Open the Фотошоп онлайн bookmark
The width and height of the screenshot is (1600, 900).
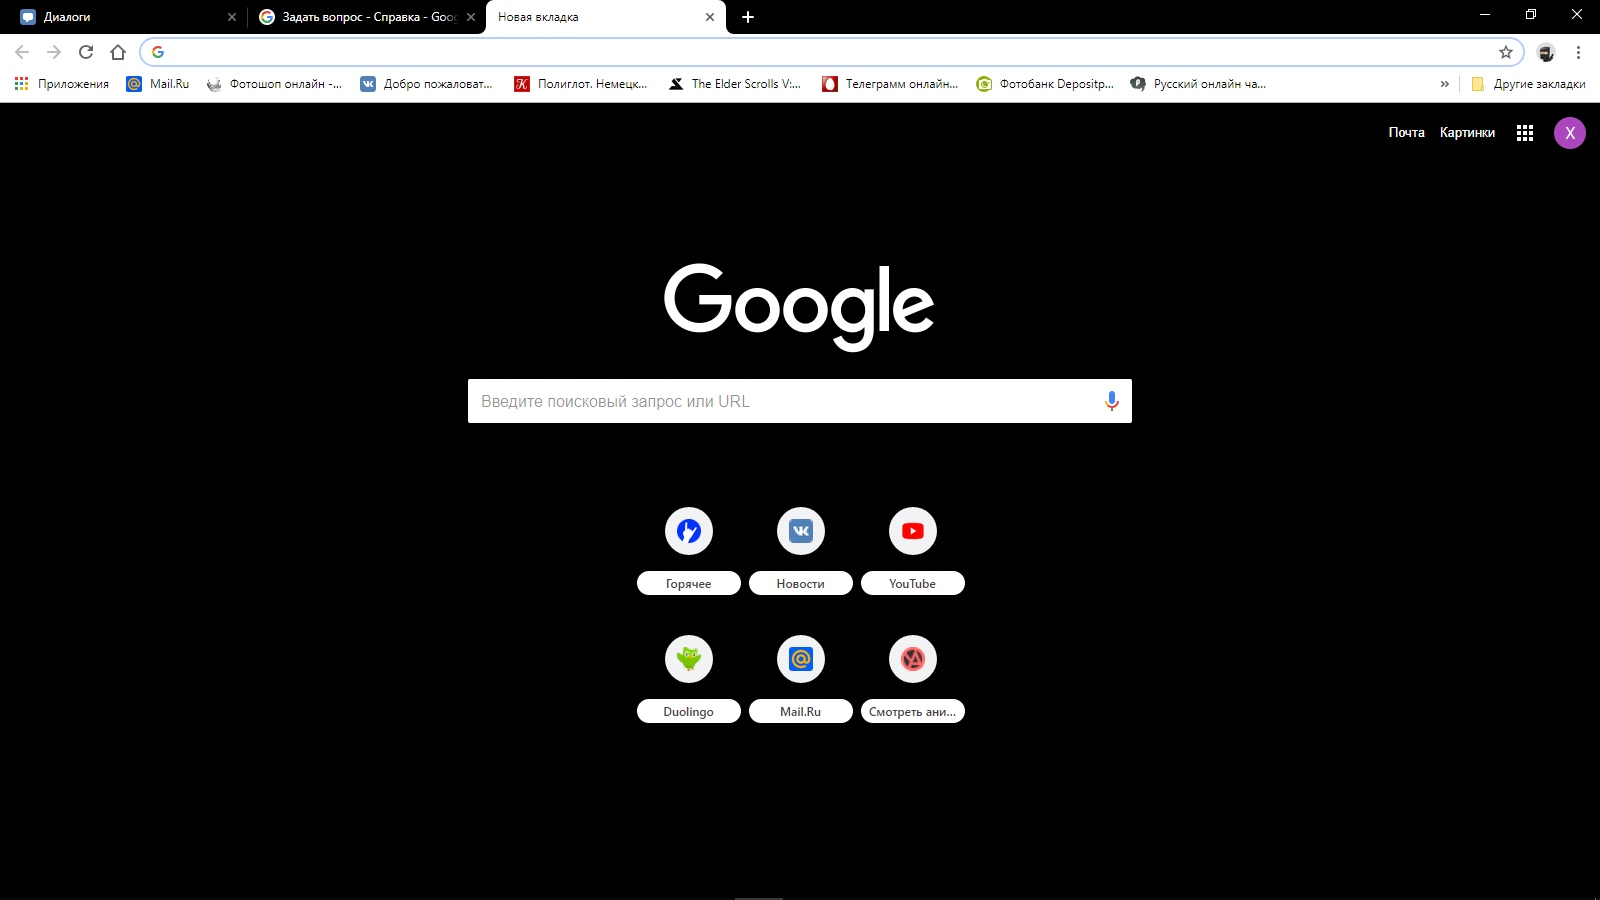click(274, 84)
